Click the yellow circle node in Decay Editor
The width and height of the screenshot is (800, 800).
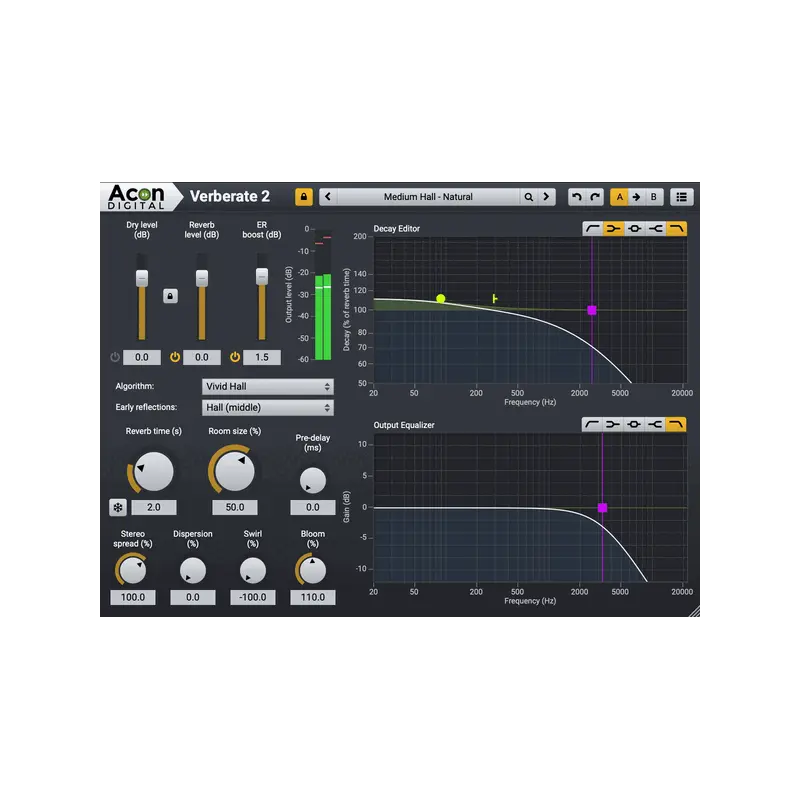[441, 298]
